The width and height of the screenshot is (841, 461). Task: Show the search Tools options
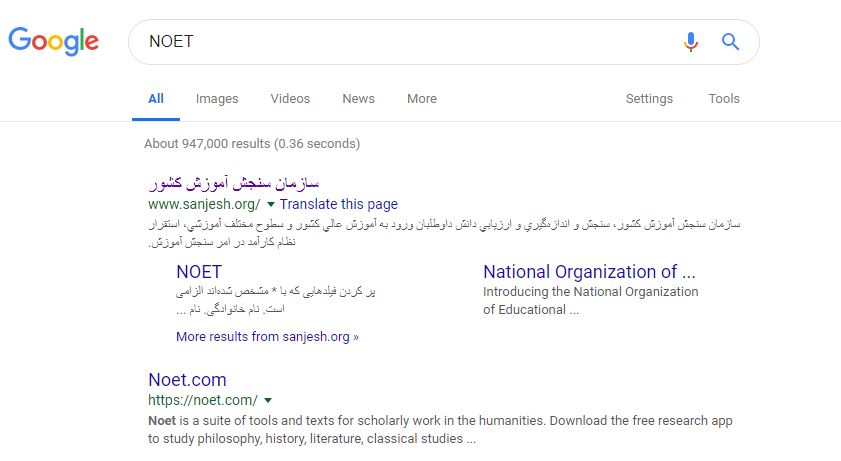pyautogui.click(x=724, y=99)
